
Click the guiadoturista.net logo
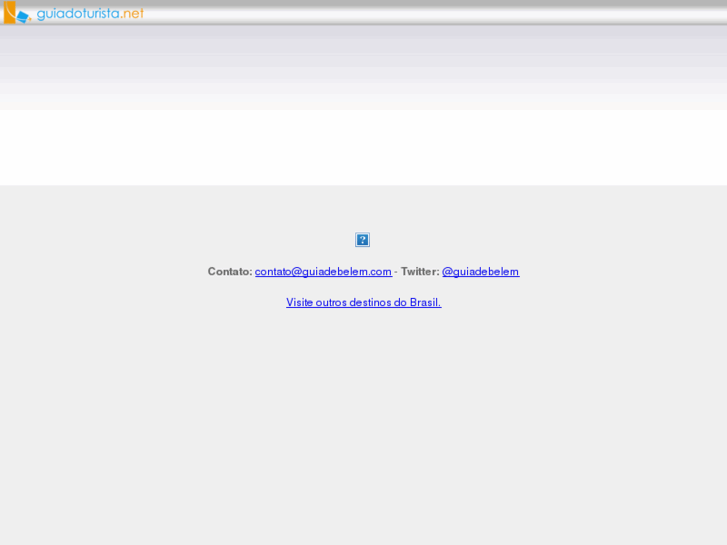tap(74, 13)
